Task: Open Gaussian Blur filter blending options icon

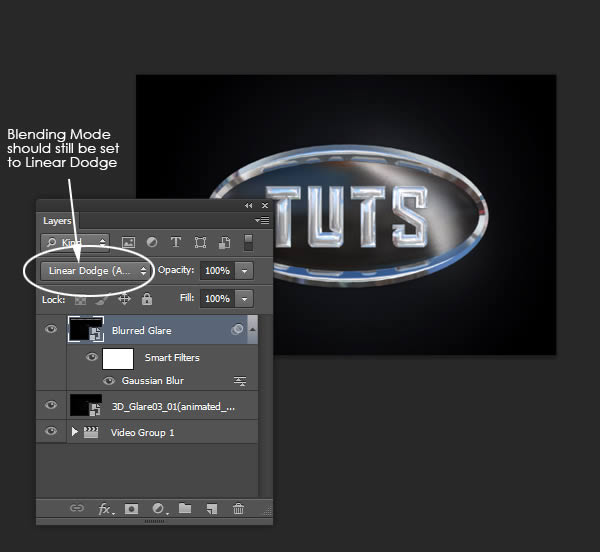Action: pyautogui.click(x=240, y=381)
